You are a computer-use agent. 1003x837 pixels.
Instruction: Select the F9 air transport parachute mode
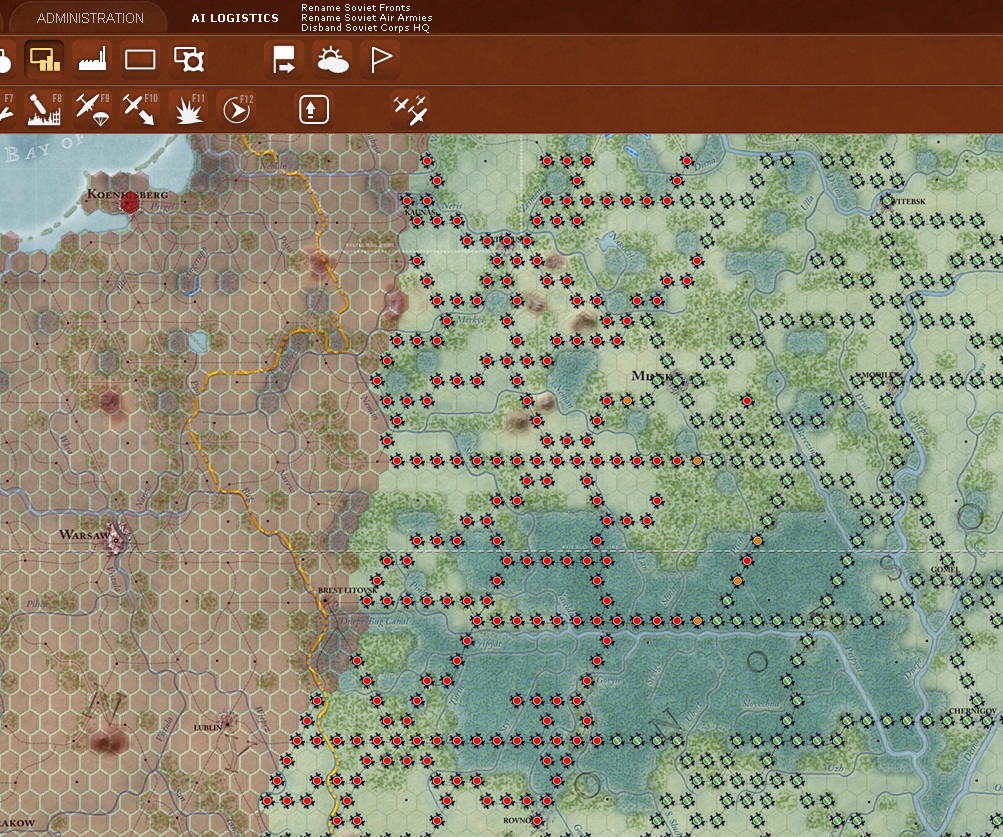(92, 109)
